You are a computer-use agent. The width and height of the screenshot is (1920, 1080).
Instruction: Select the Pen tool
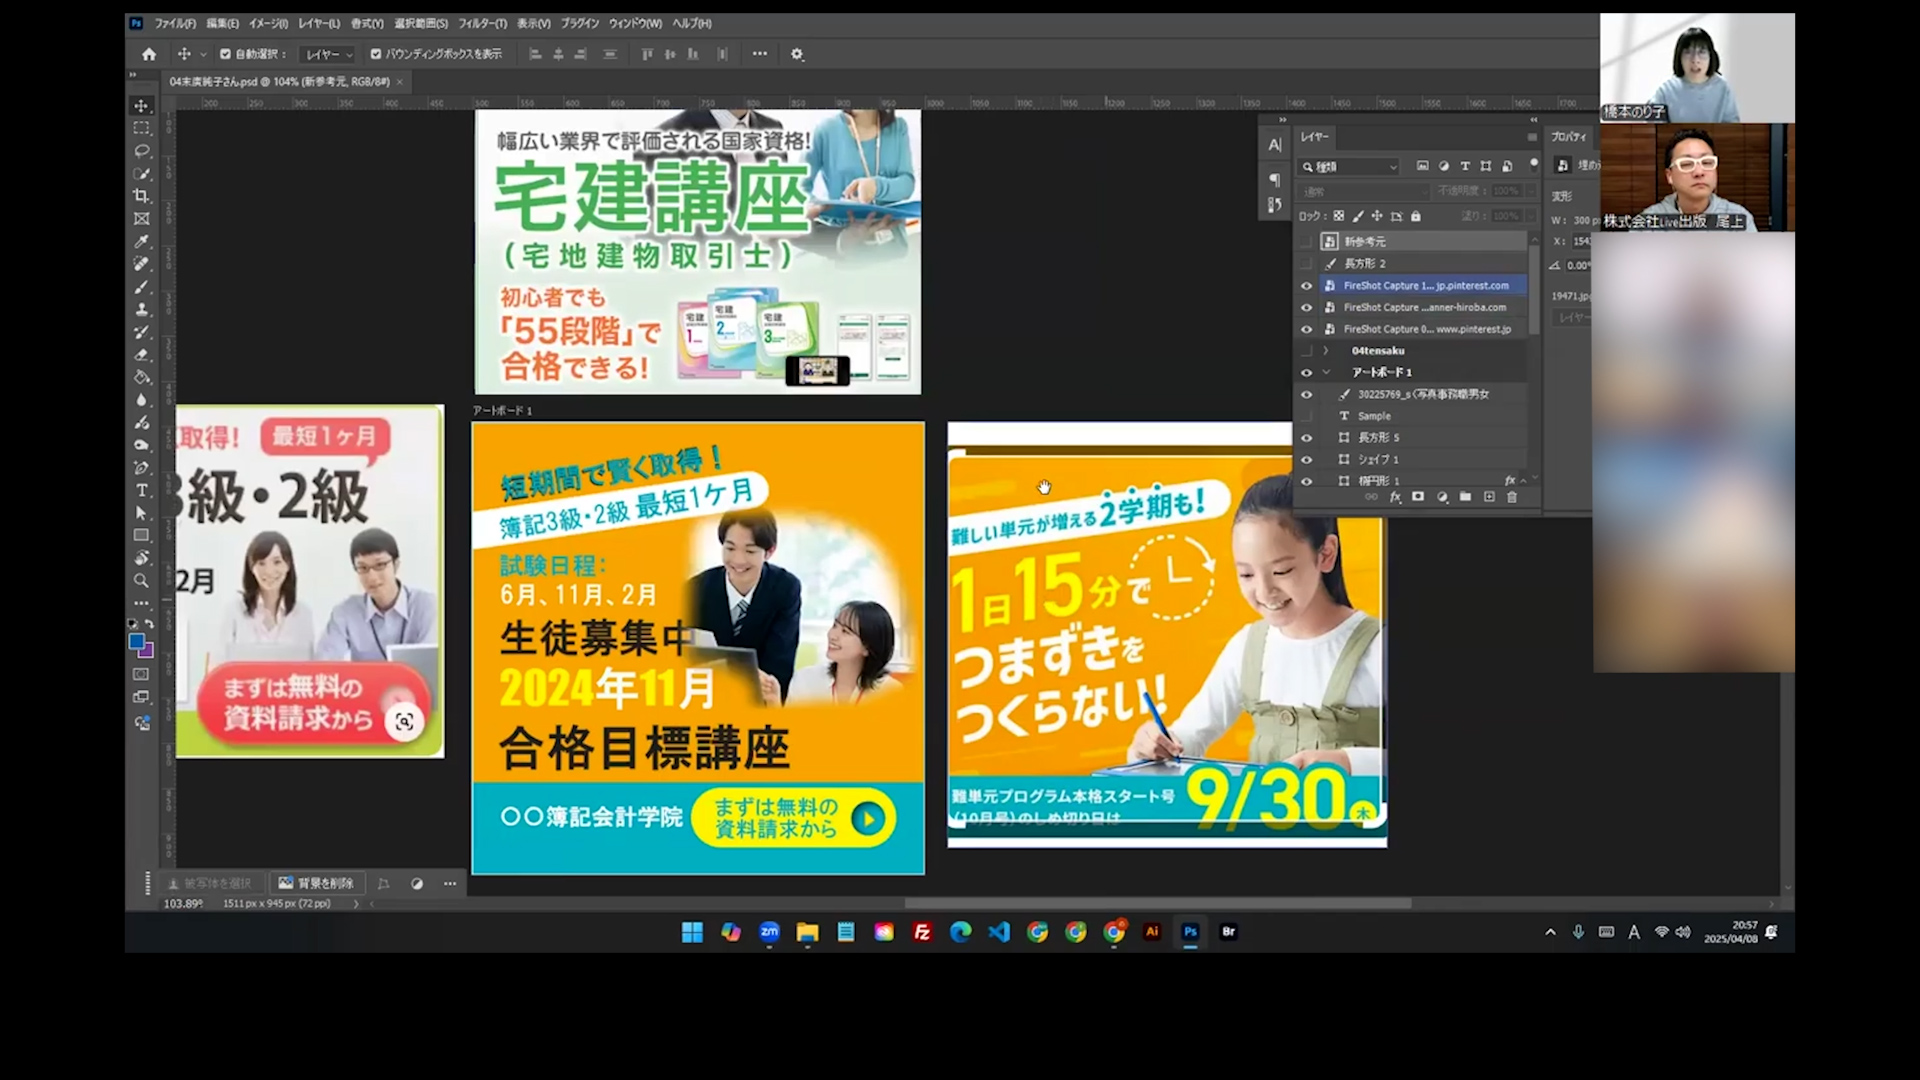coord(141,467)
